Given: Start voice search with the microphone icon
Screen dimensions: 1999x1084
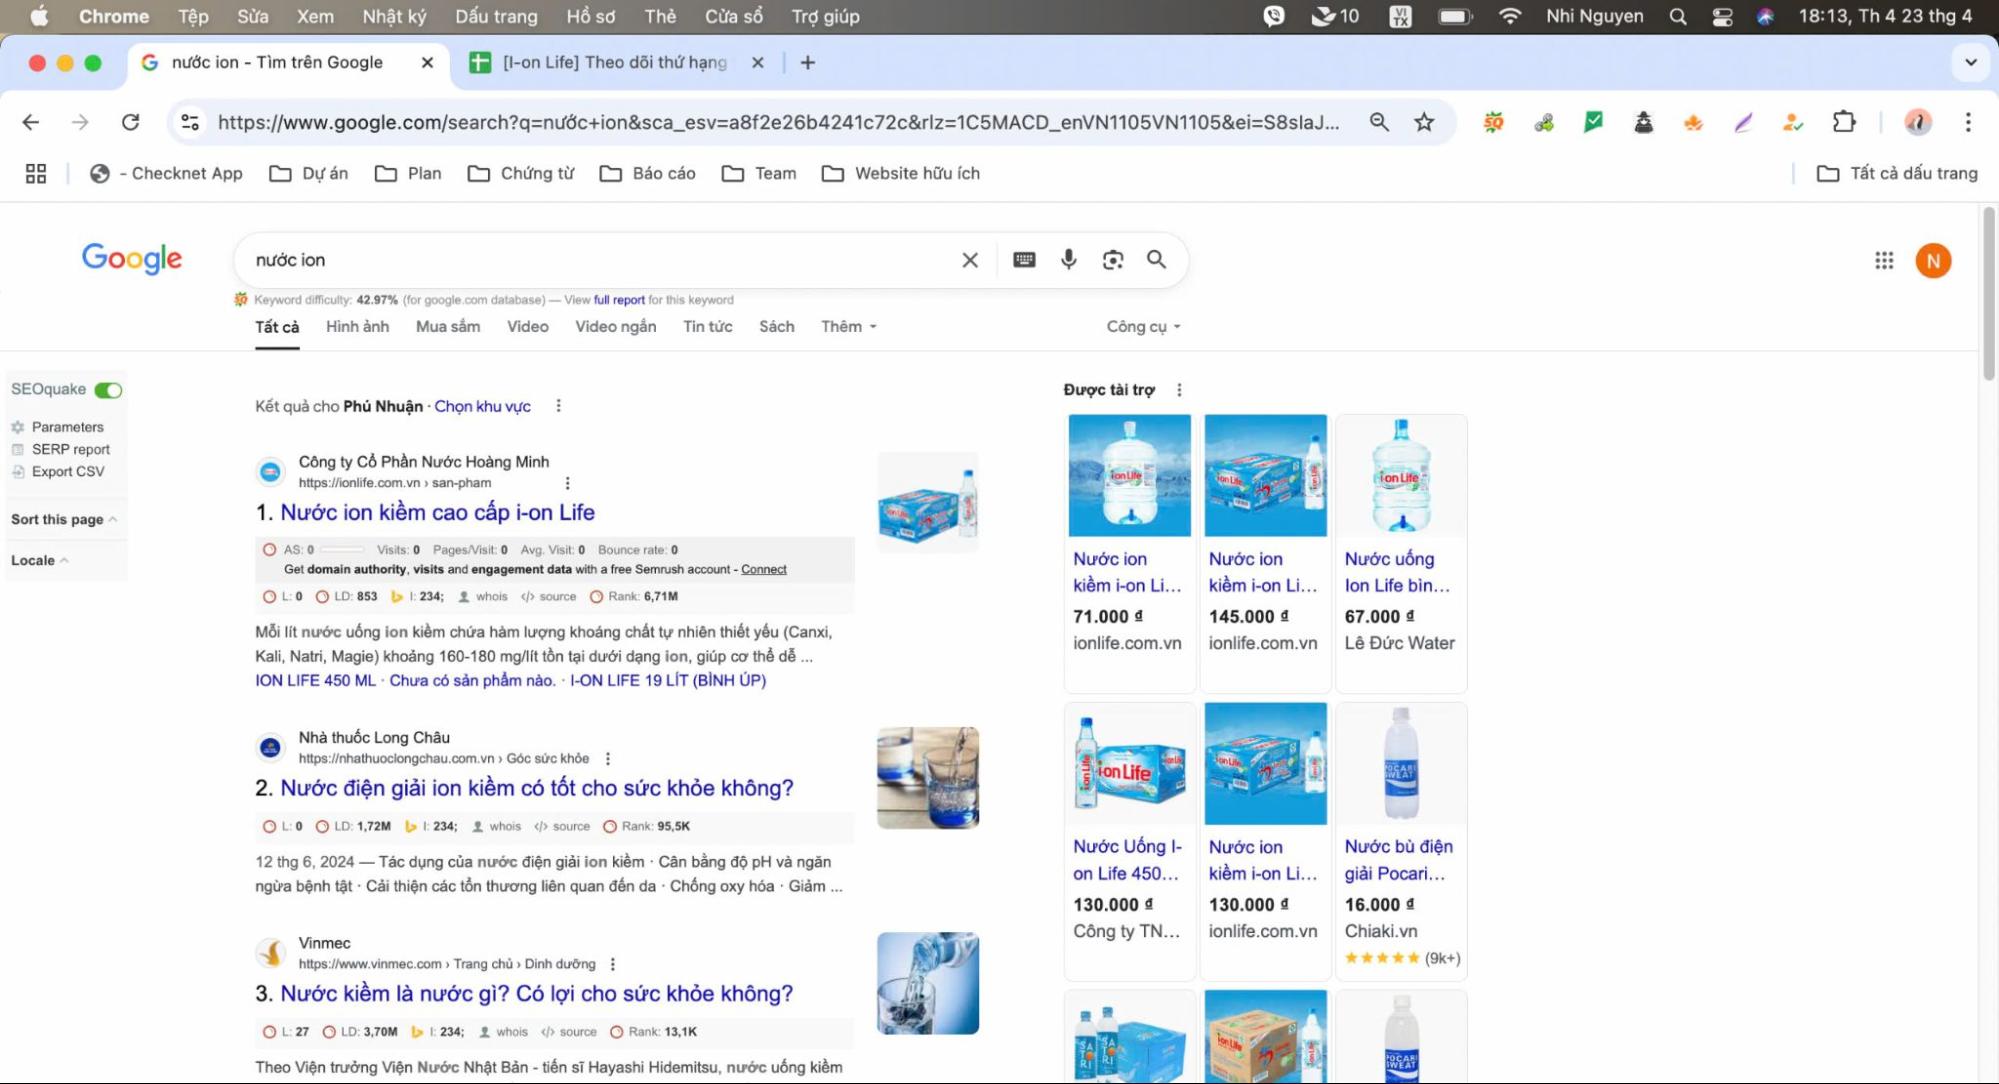Looking at the screenshot, I should 1069,260.
